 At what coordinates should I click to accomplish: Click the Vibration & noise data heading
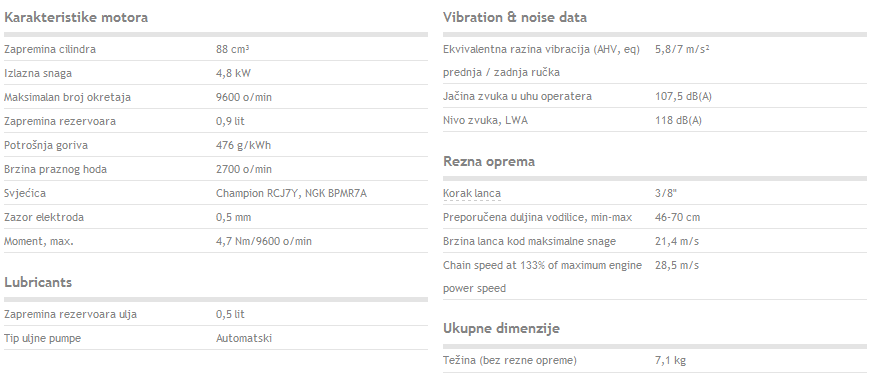click(515, 18)
